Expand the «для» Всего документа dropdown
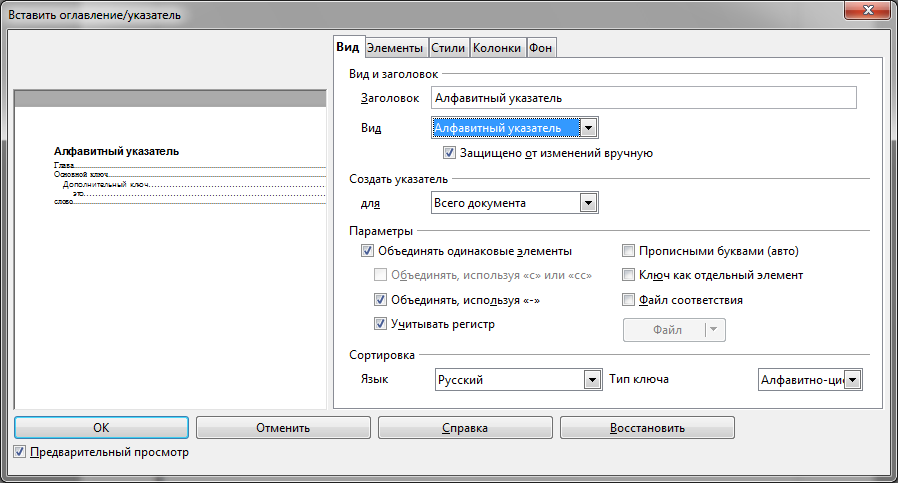The image size is (898, 483). [589, 203]
